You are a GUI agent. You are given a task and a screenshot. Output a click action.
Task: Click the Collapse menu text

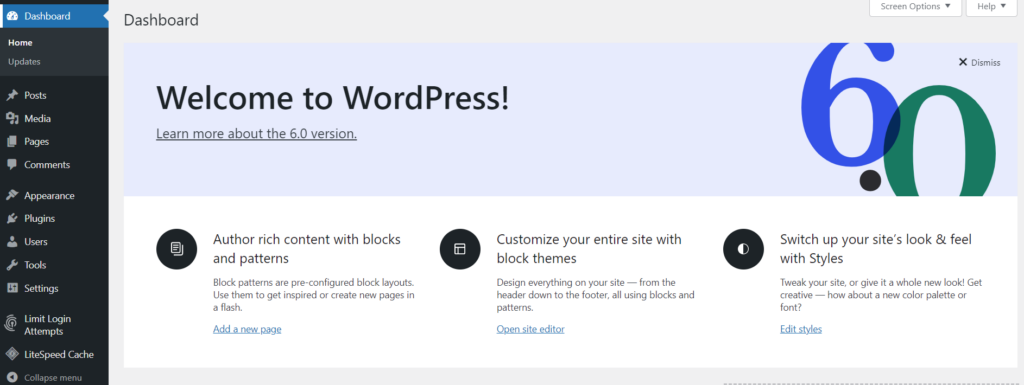point(53,377)
